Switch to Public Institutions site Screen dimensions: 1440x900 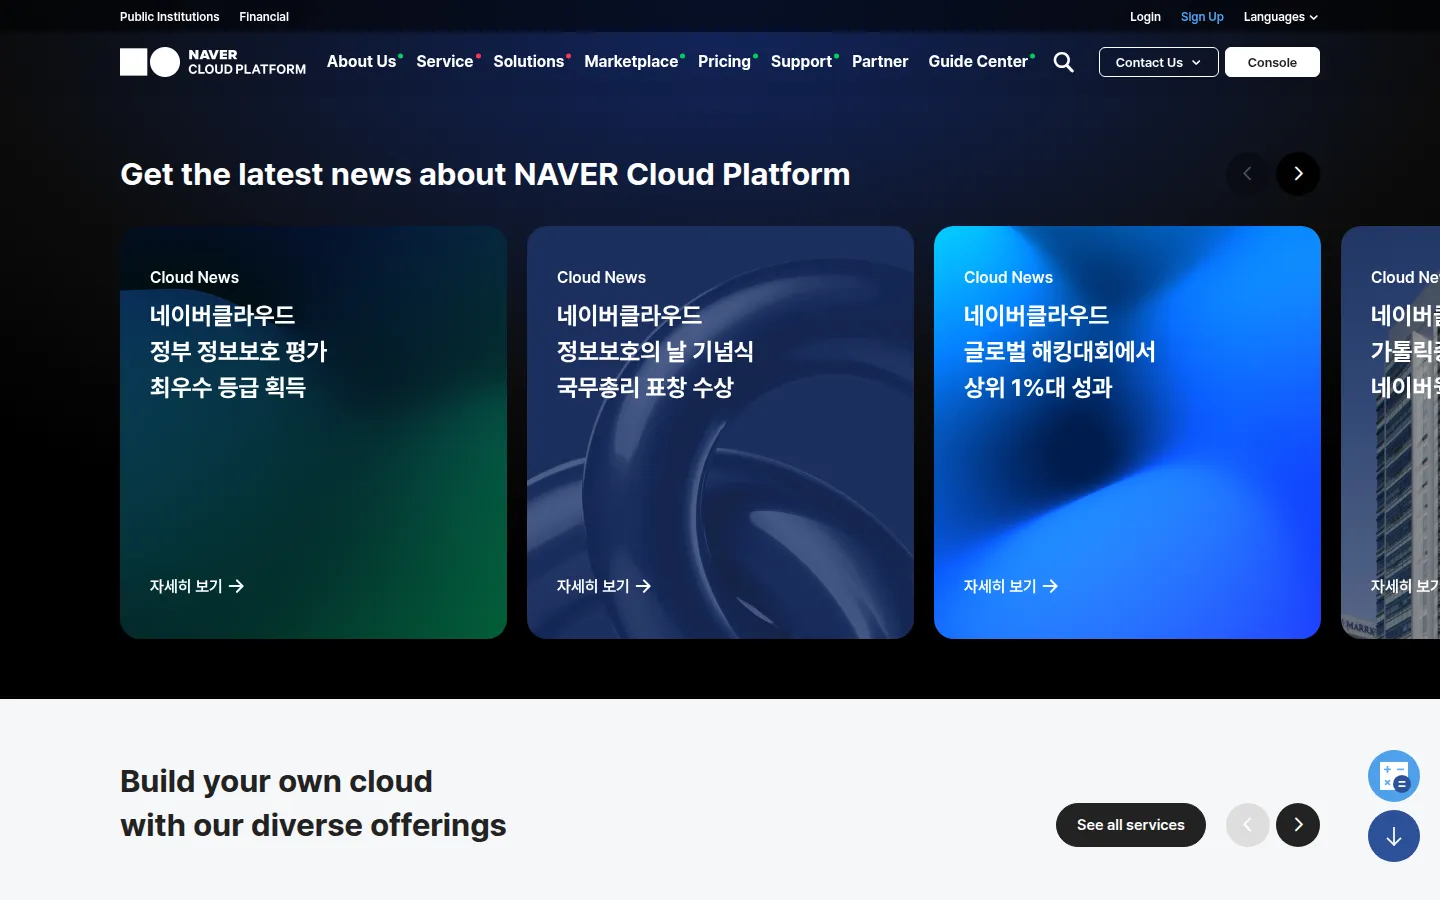[169, 17]
